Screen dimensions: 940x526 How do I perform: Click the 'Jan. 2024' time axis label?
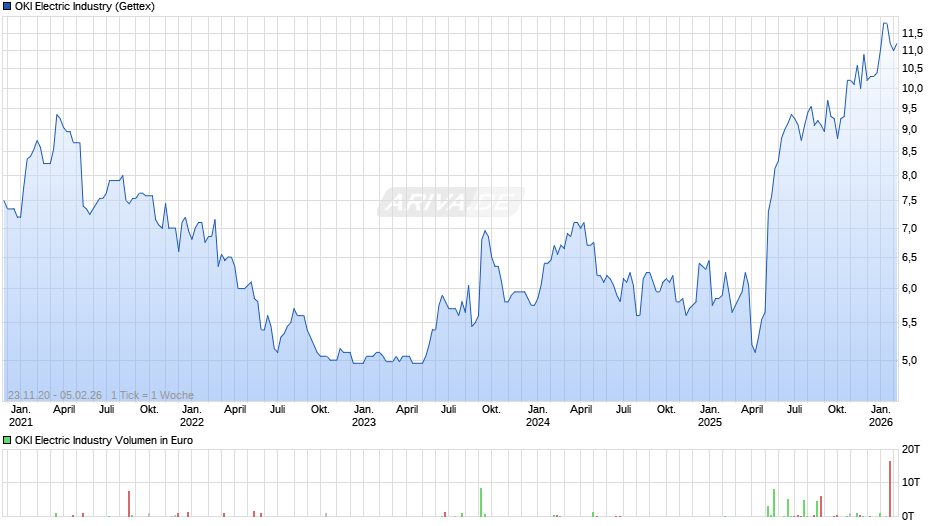click(538, 416)
